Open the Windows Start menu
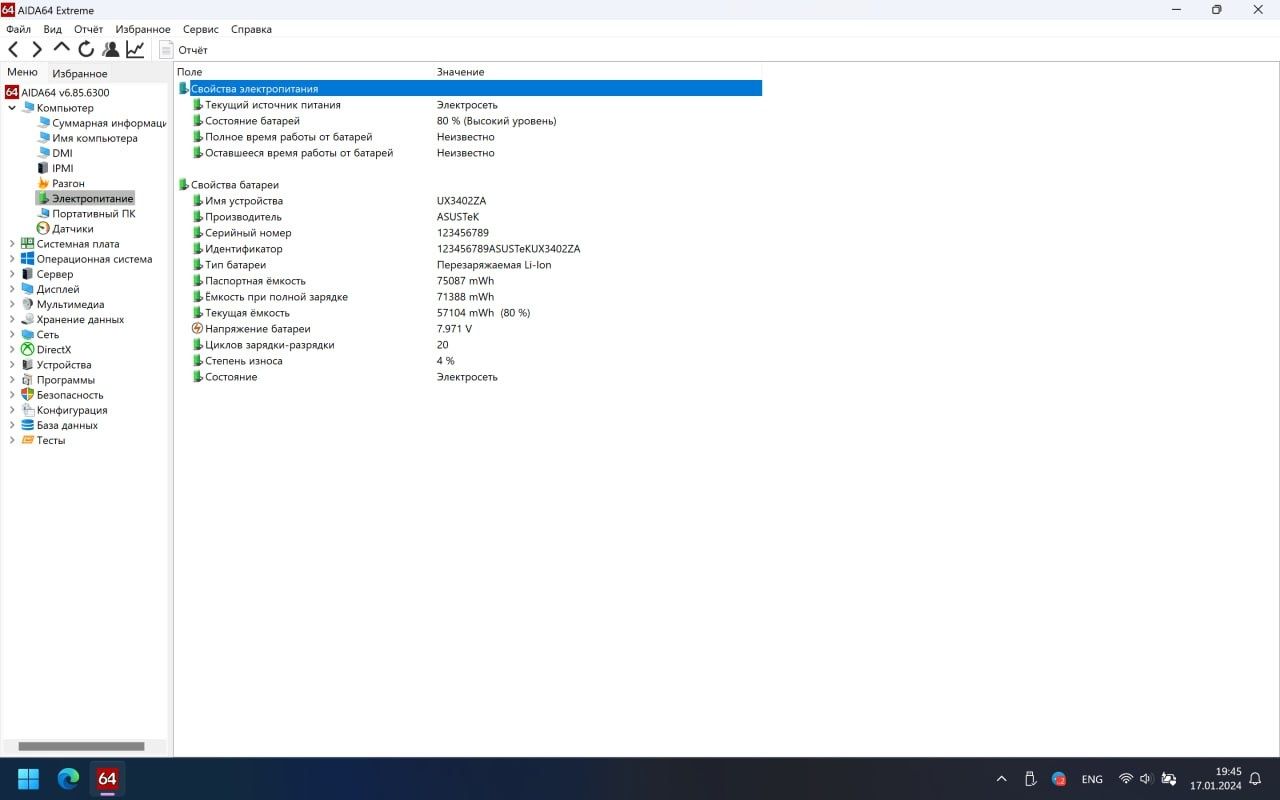The image size is (1280, 800). (x=28, y=778)
